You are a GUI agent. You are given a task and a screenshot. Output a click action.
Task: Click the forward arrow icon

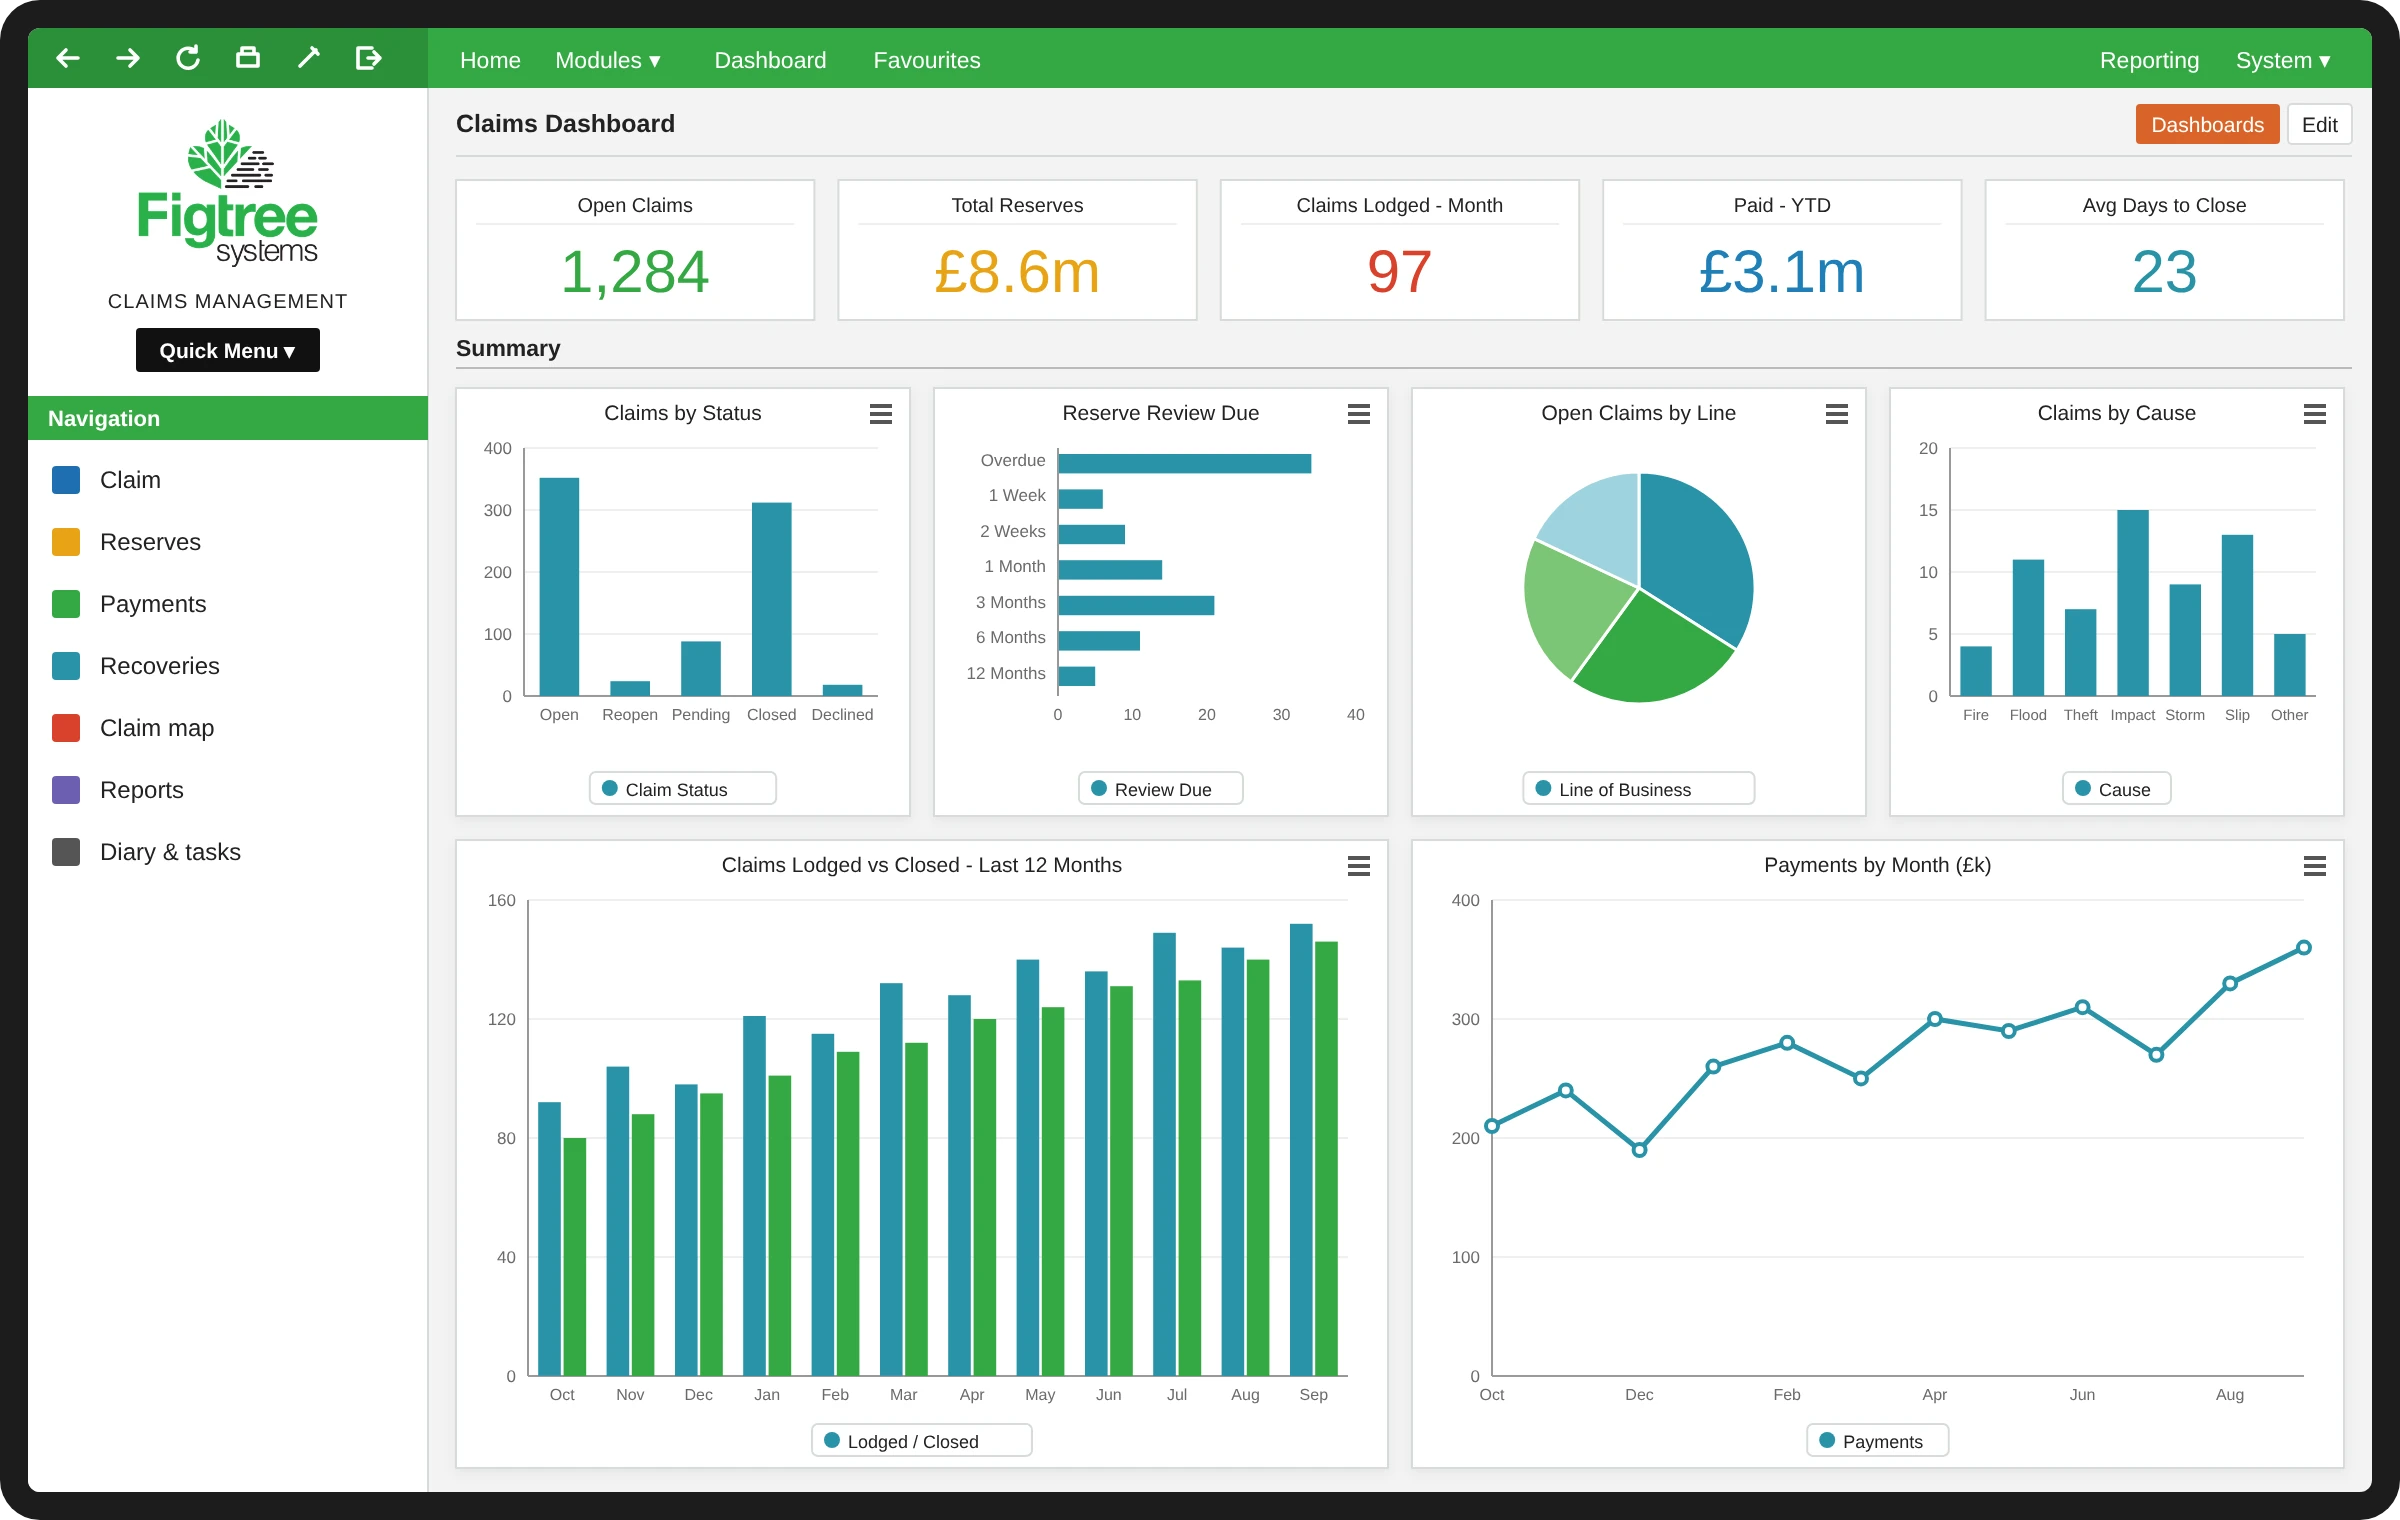pyautogui.click(x=128, y=58)
